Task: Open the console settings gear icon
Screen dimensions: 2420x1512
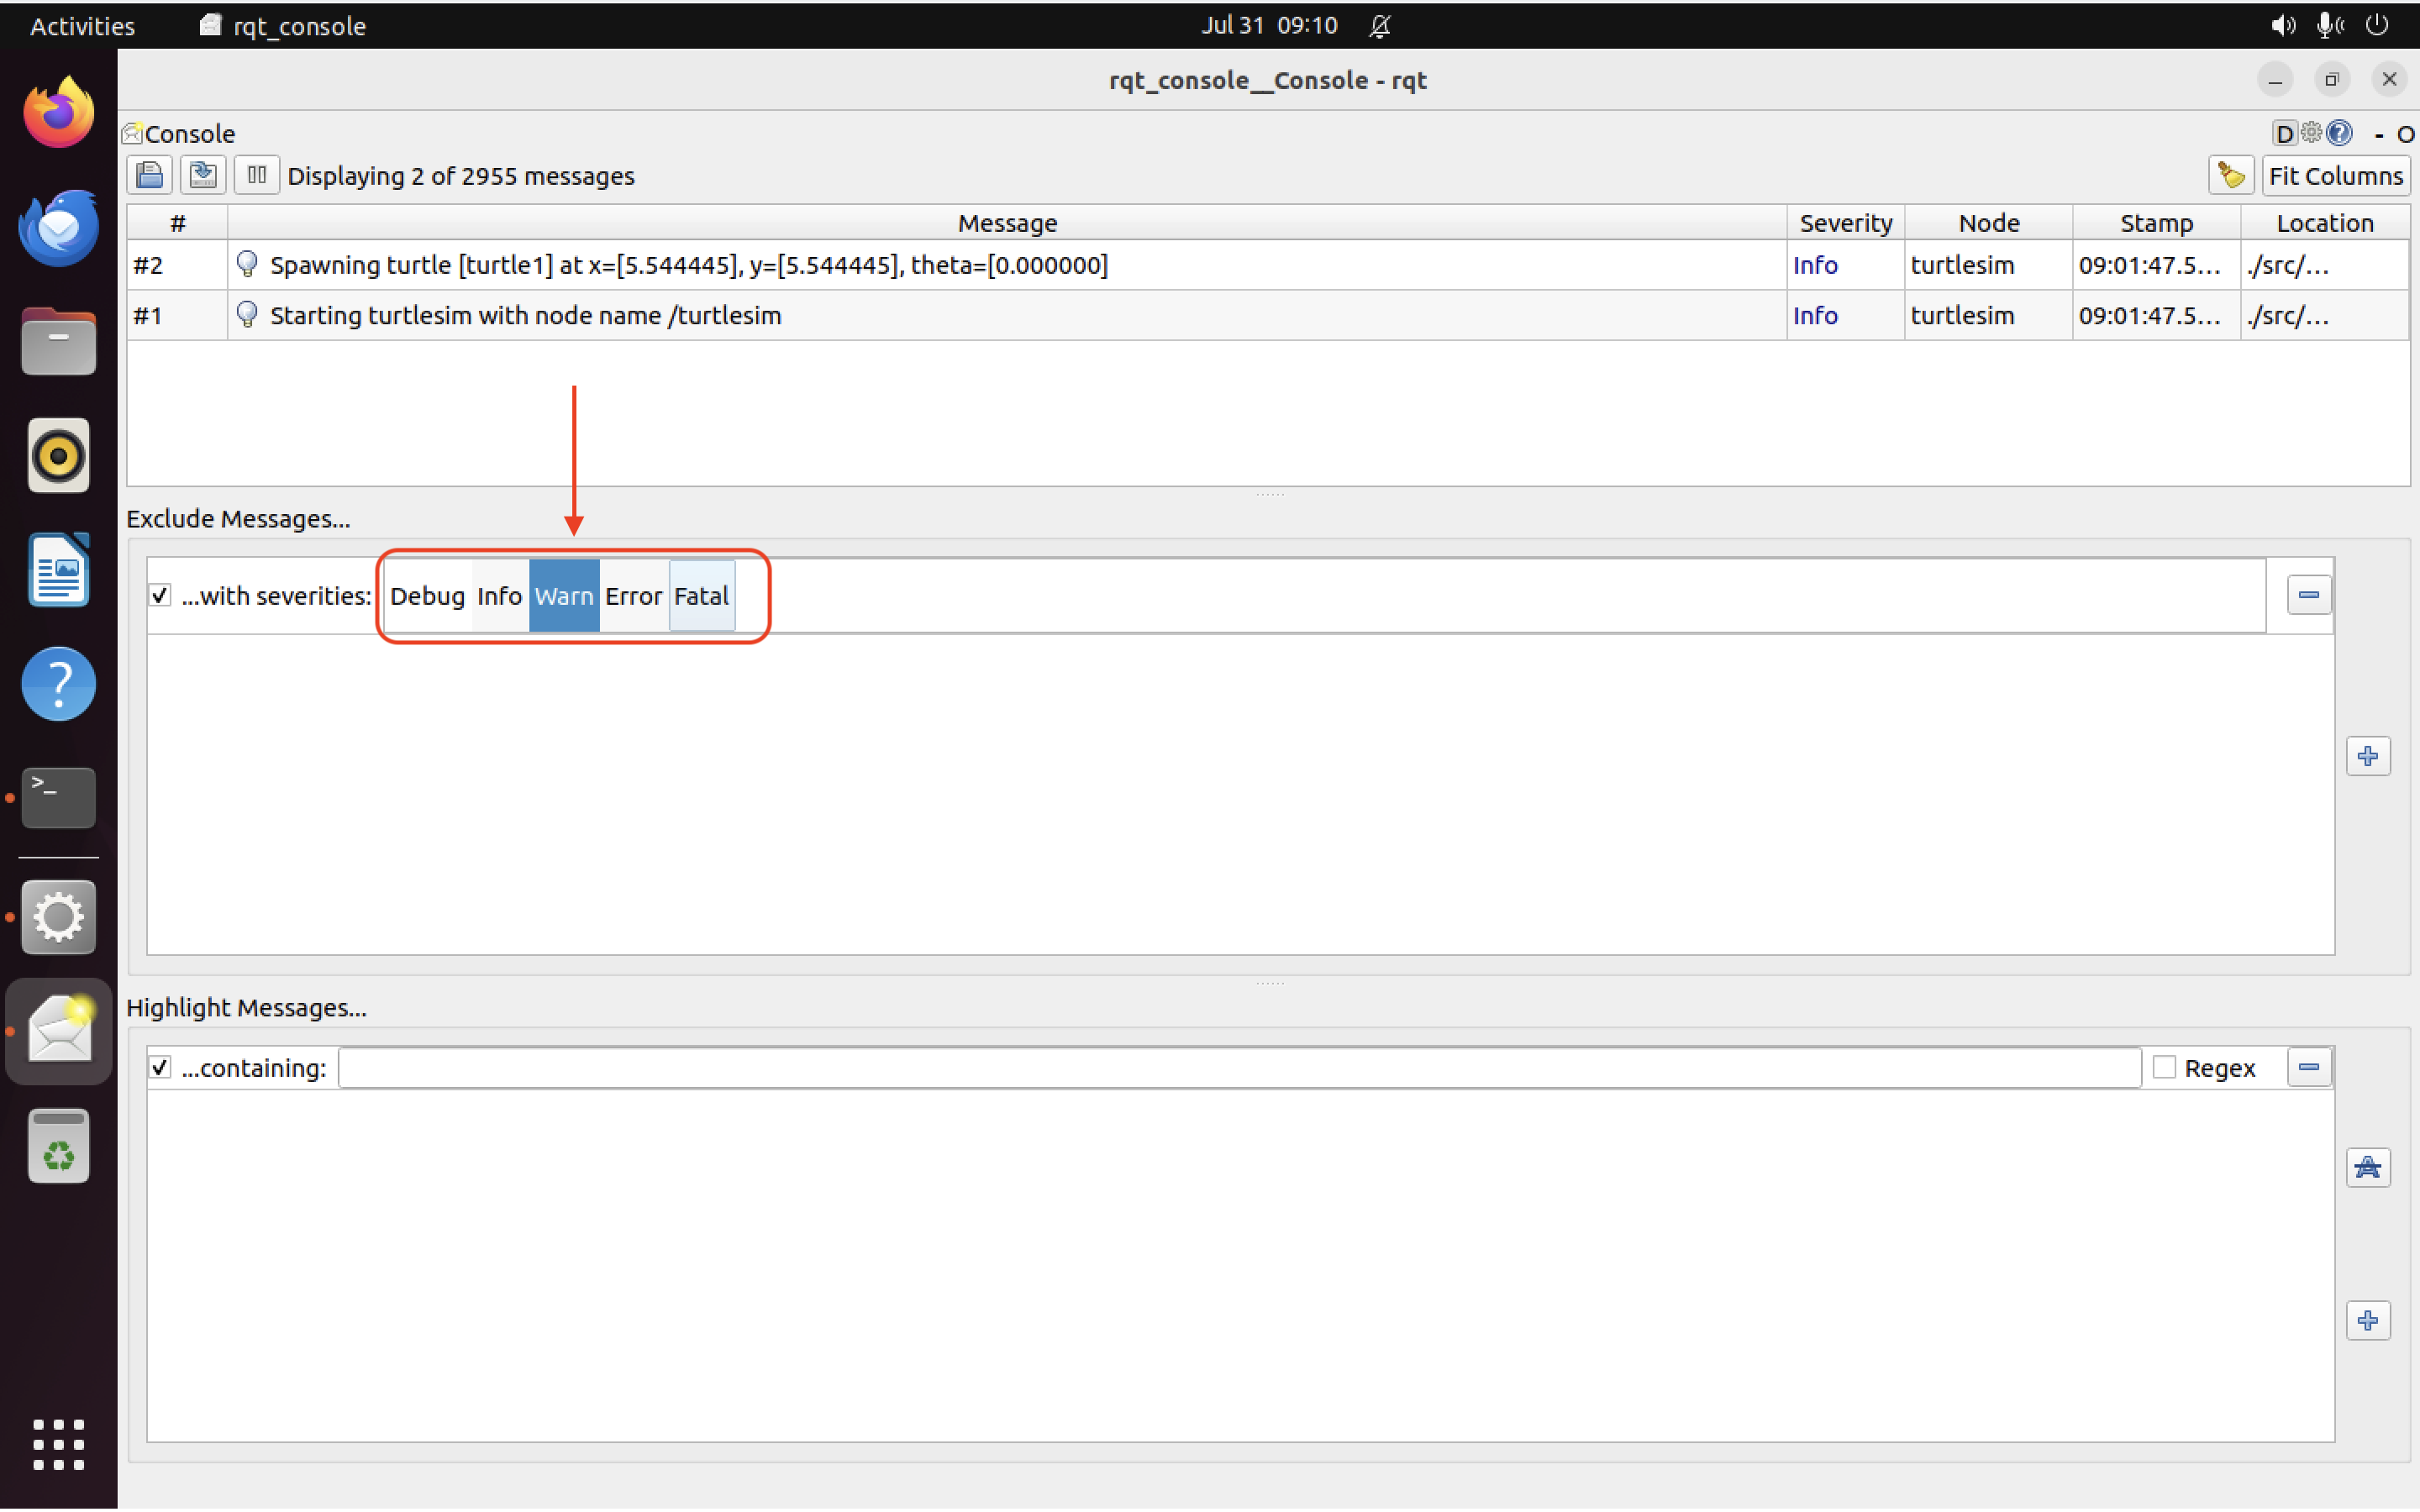Action: [x=2312, y=133]
